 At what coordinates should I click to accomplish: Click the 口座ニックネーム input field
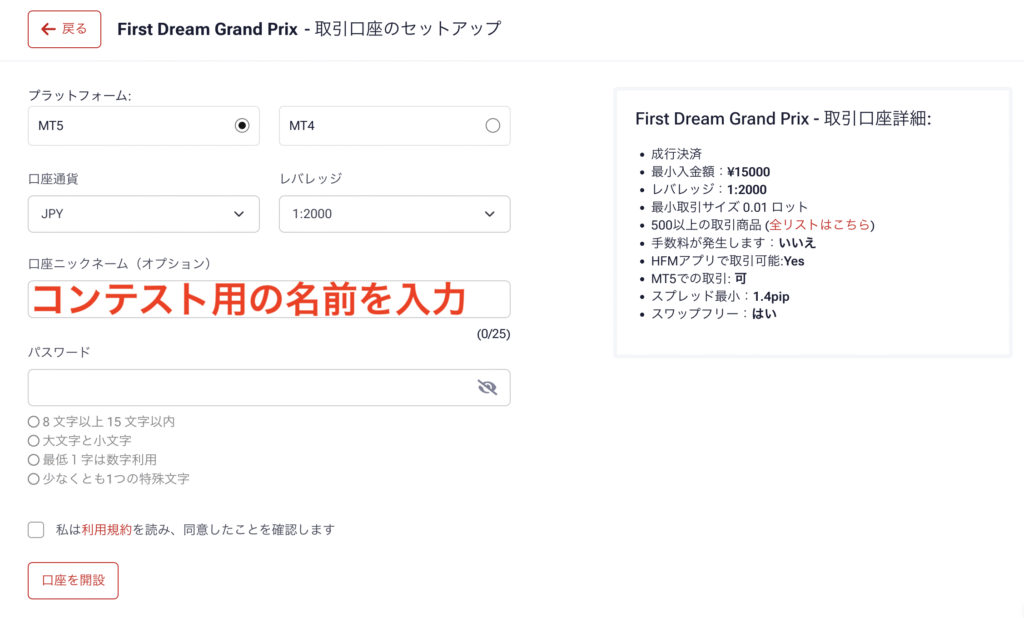pyautogui.click(x=269, y=299)
